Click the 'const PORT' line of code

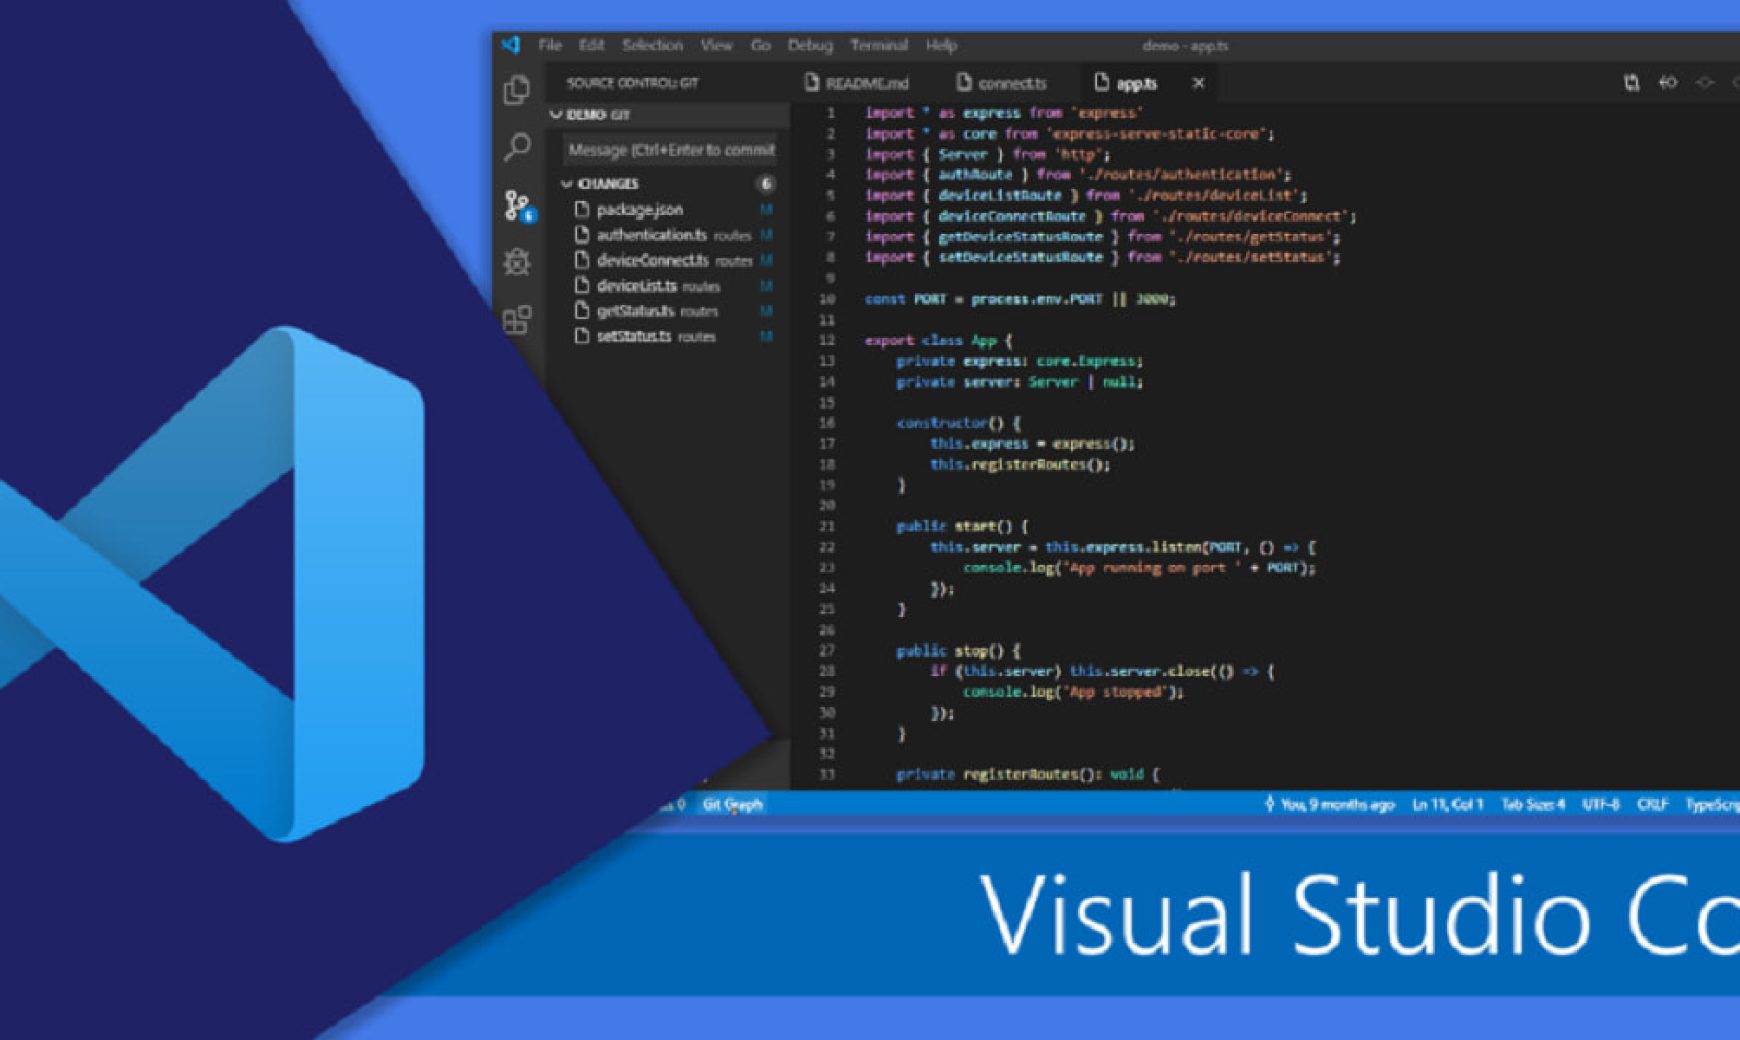[x=1020, y=299]
